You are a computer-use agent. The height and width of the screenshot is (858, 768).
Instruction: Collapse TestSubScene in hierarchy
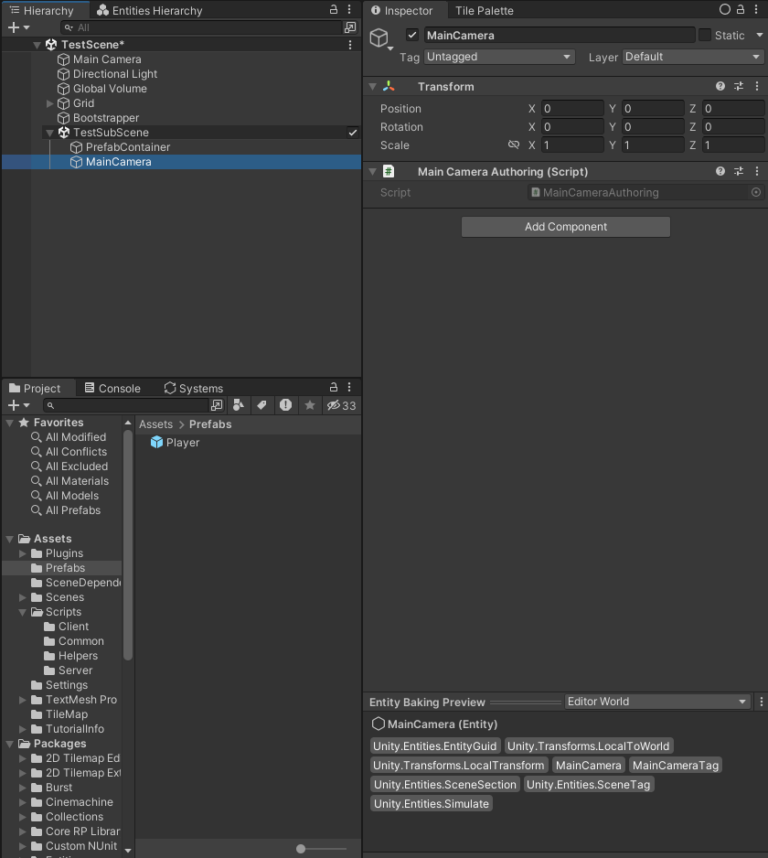(50, 132)
